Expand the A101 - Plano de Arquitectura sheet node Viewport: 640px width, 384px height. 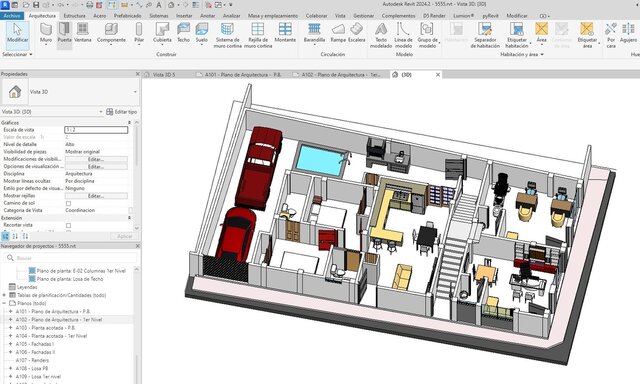tap(11, 311)
